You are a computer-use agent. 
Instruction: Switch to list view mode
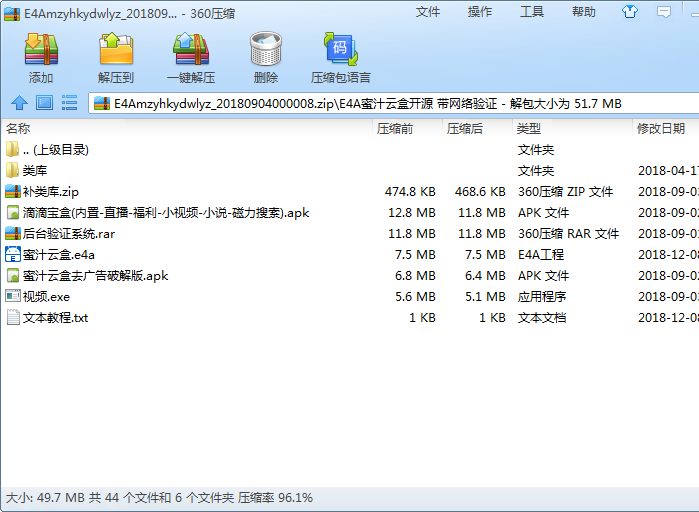point(69,103)
